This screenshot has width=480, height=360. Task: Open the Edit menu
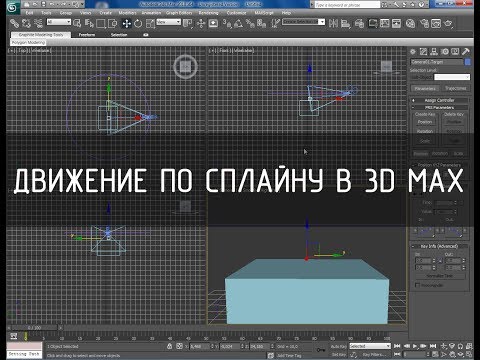pos(29,13)
